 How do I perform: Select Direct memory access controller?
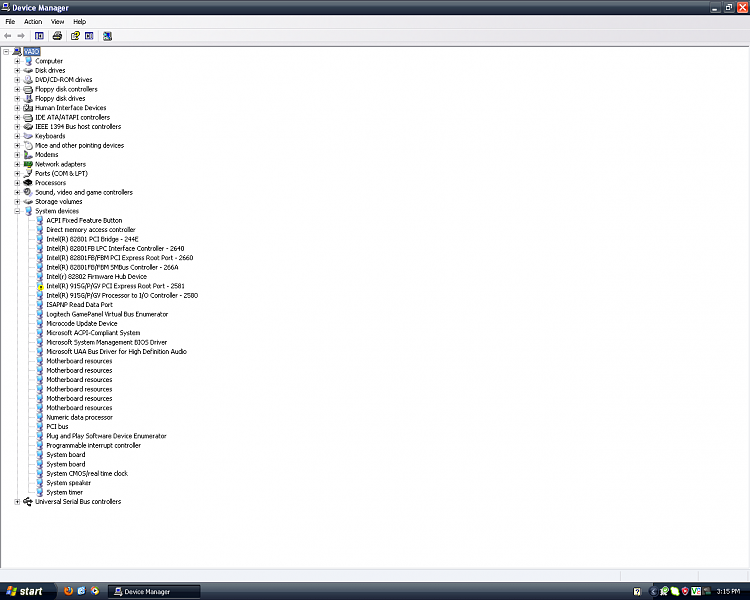point(91,230)
